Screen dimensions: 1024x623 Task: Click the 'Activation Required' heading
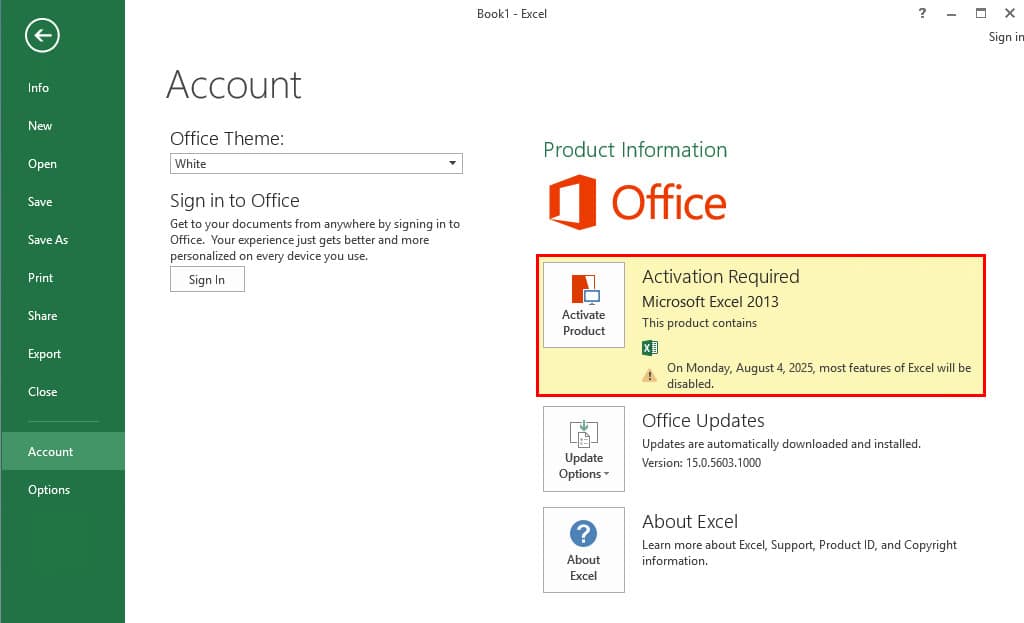[x=720, y=276]
